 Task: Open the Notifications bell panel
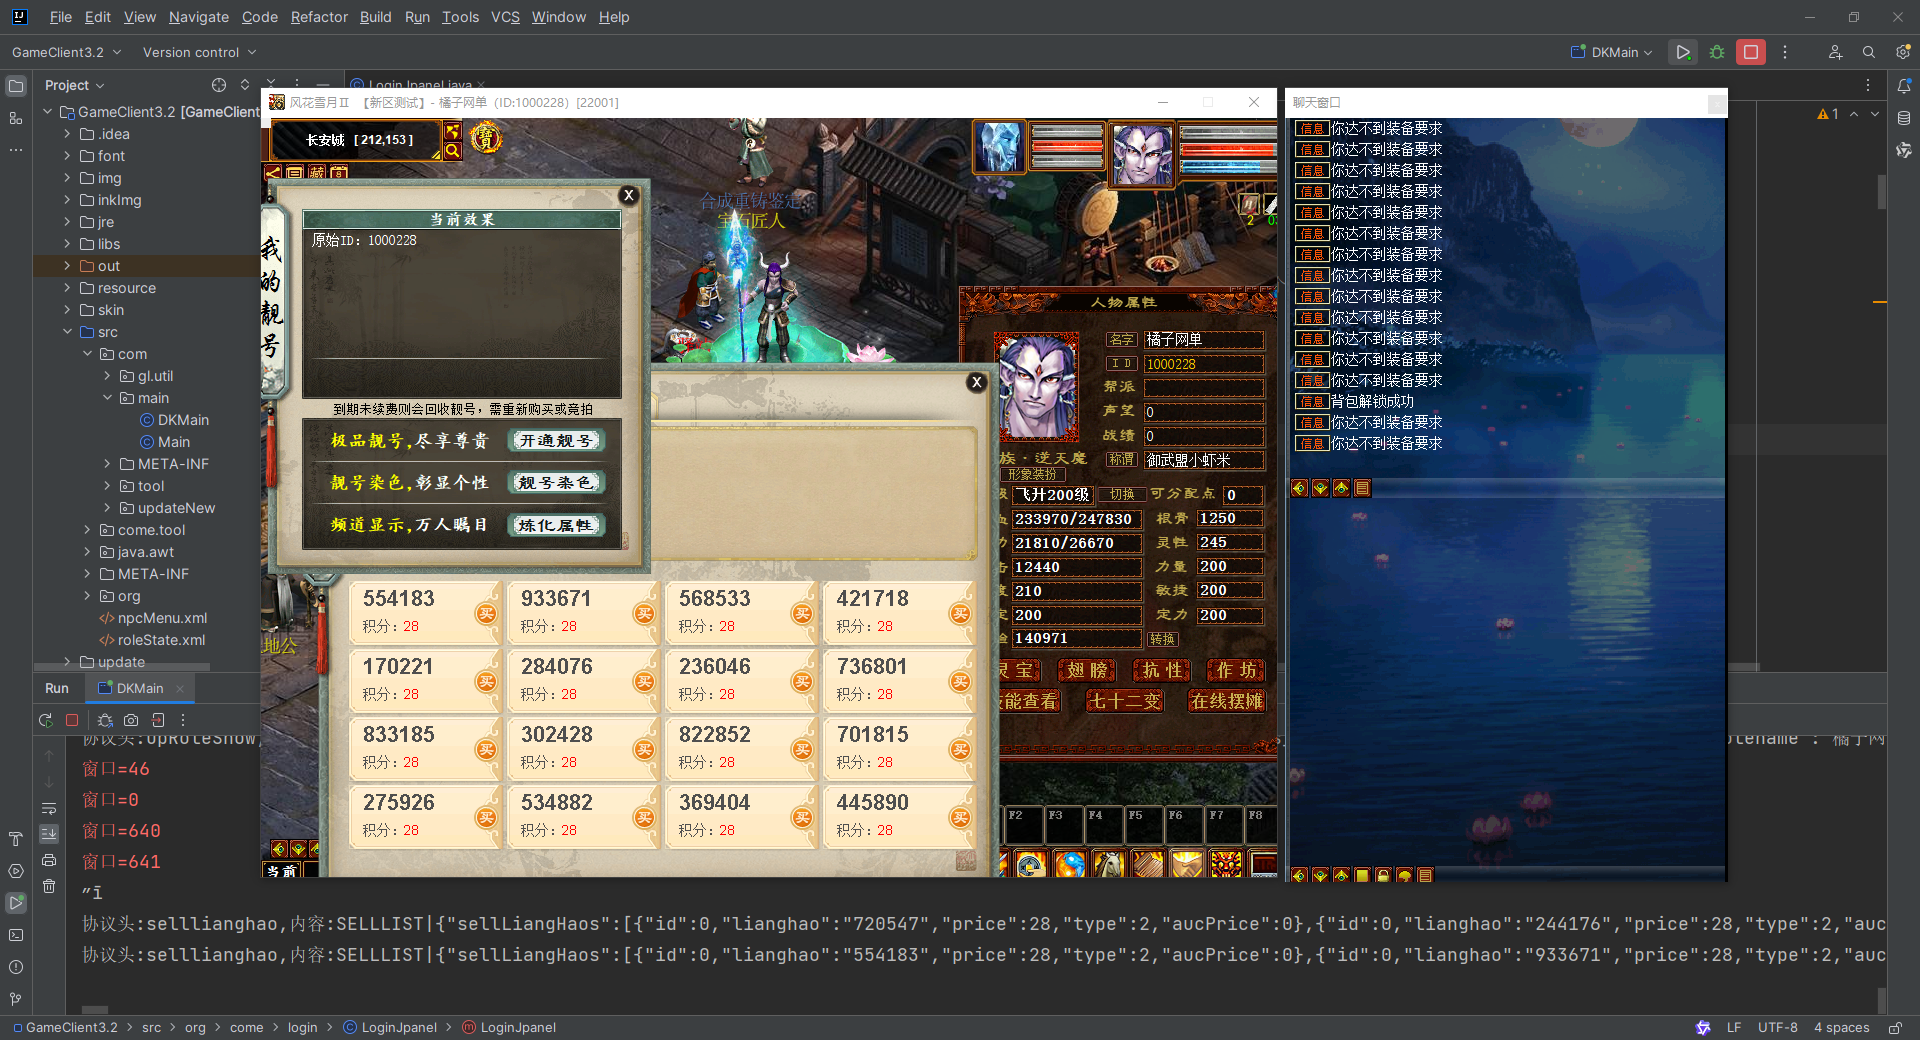(1904, 86)
